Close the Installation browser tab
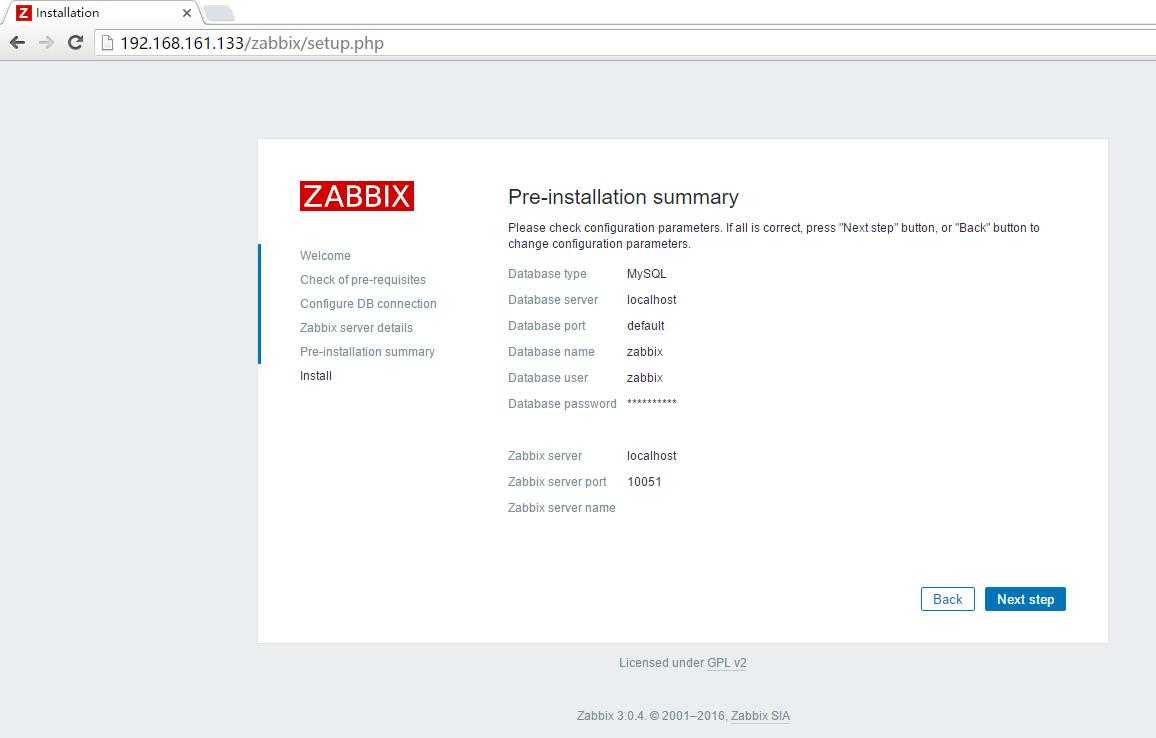 [187, 13]
